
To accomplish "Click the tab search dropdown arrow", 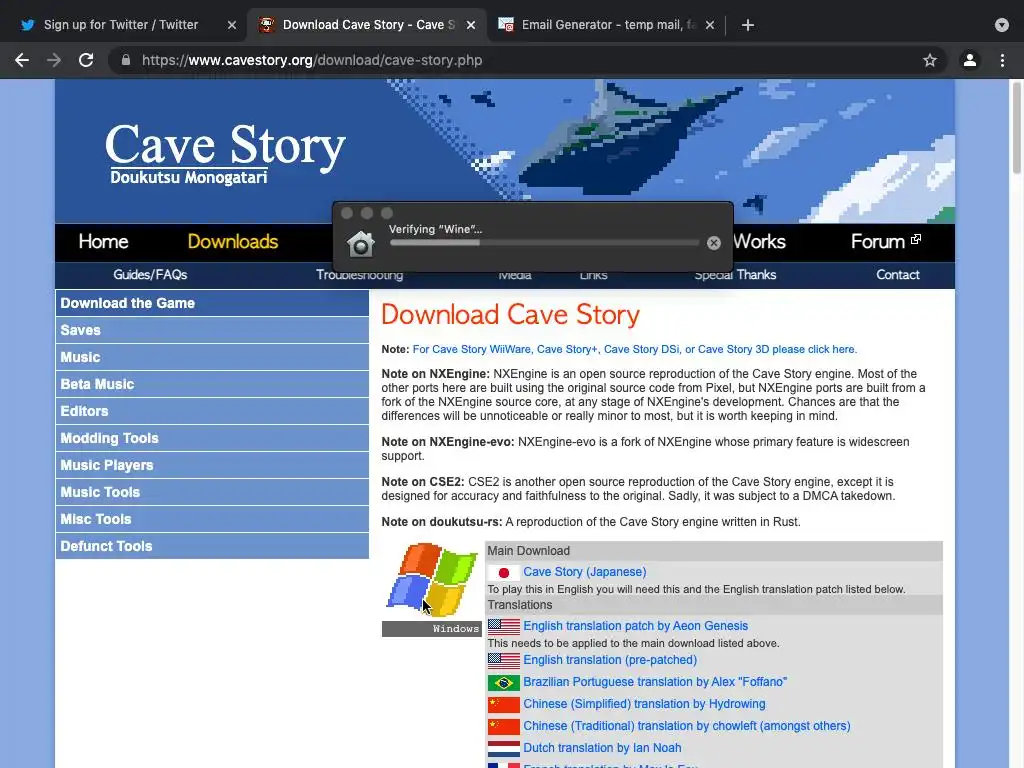I will pos(1002,25).
